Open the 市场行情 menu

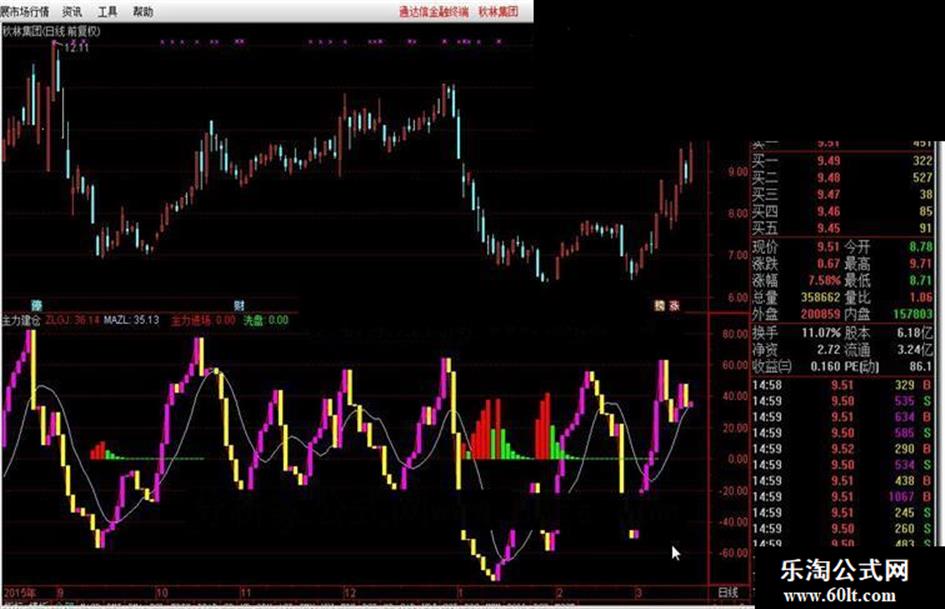point(26,11)
